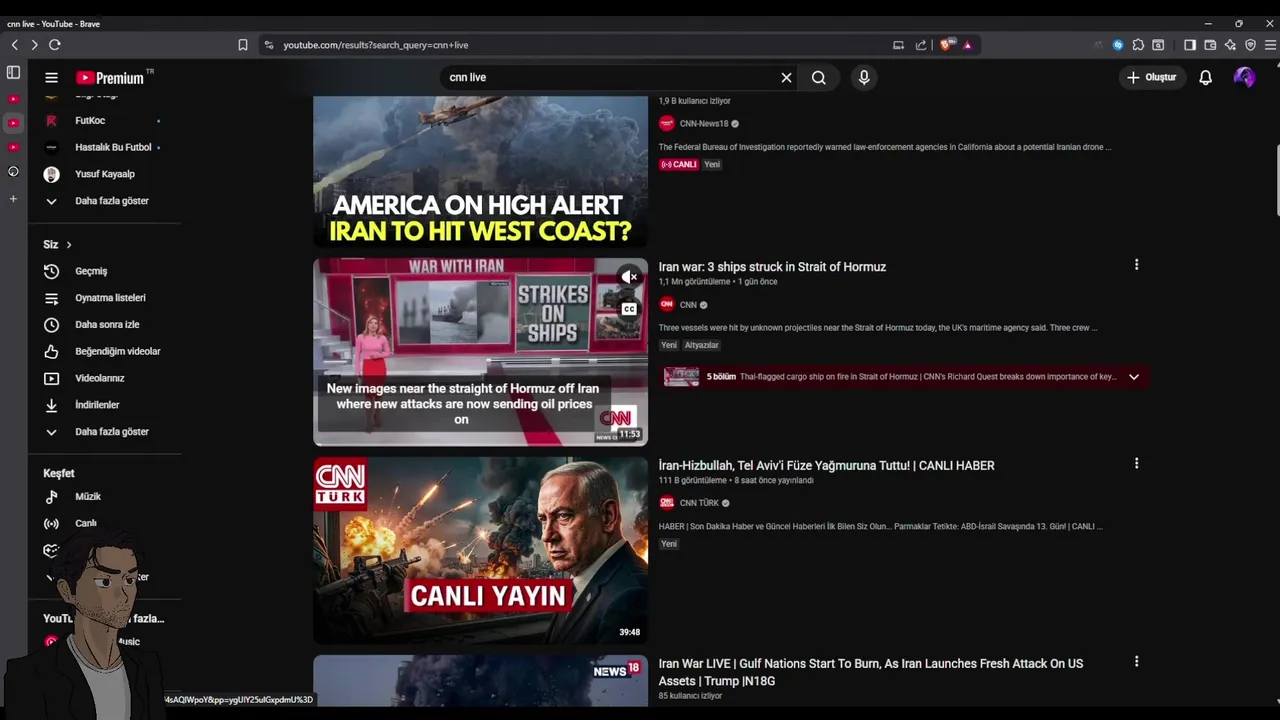Open the YouTube hamburger guide menu
The image size is (1280, 720).
point(51,77)
